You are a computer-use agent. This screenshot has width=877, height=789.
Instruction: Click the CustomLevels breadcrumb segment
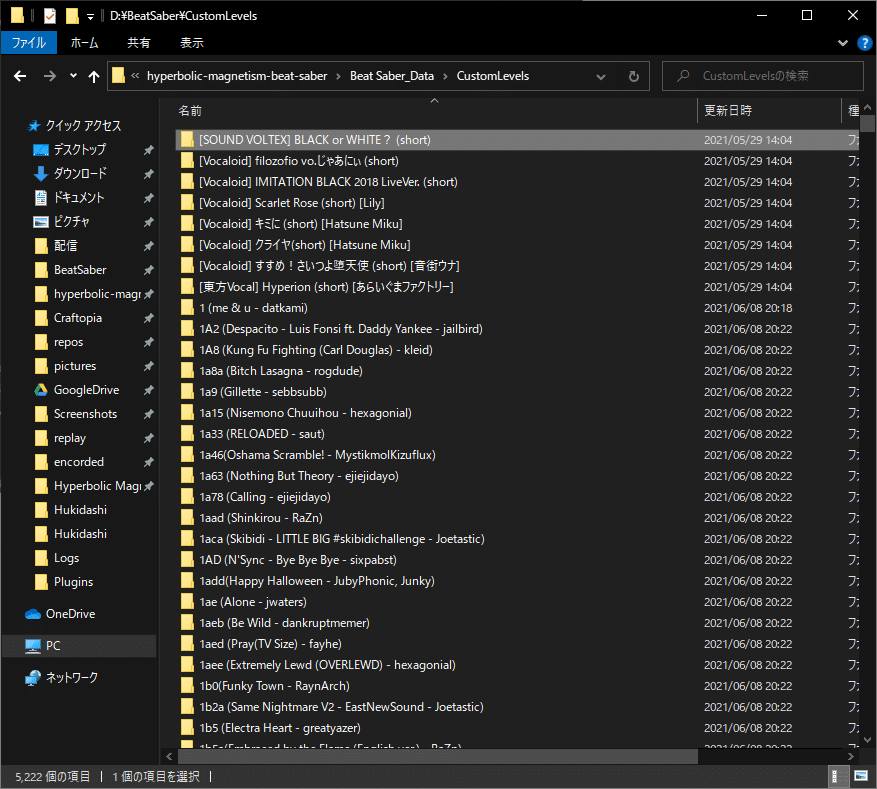click(x=493, y=76)
